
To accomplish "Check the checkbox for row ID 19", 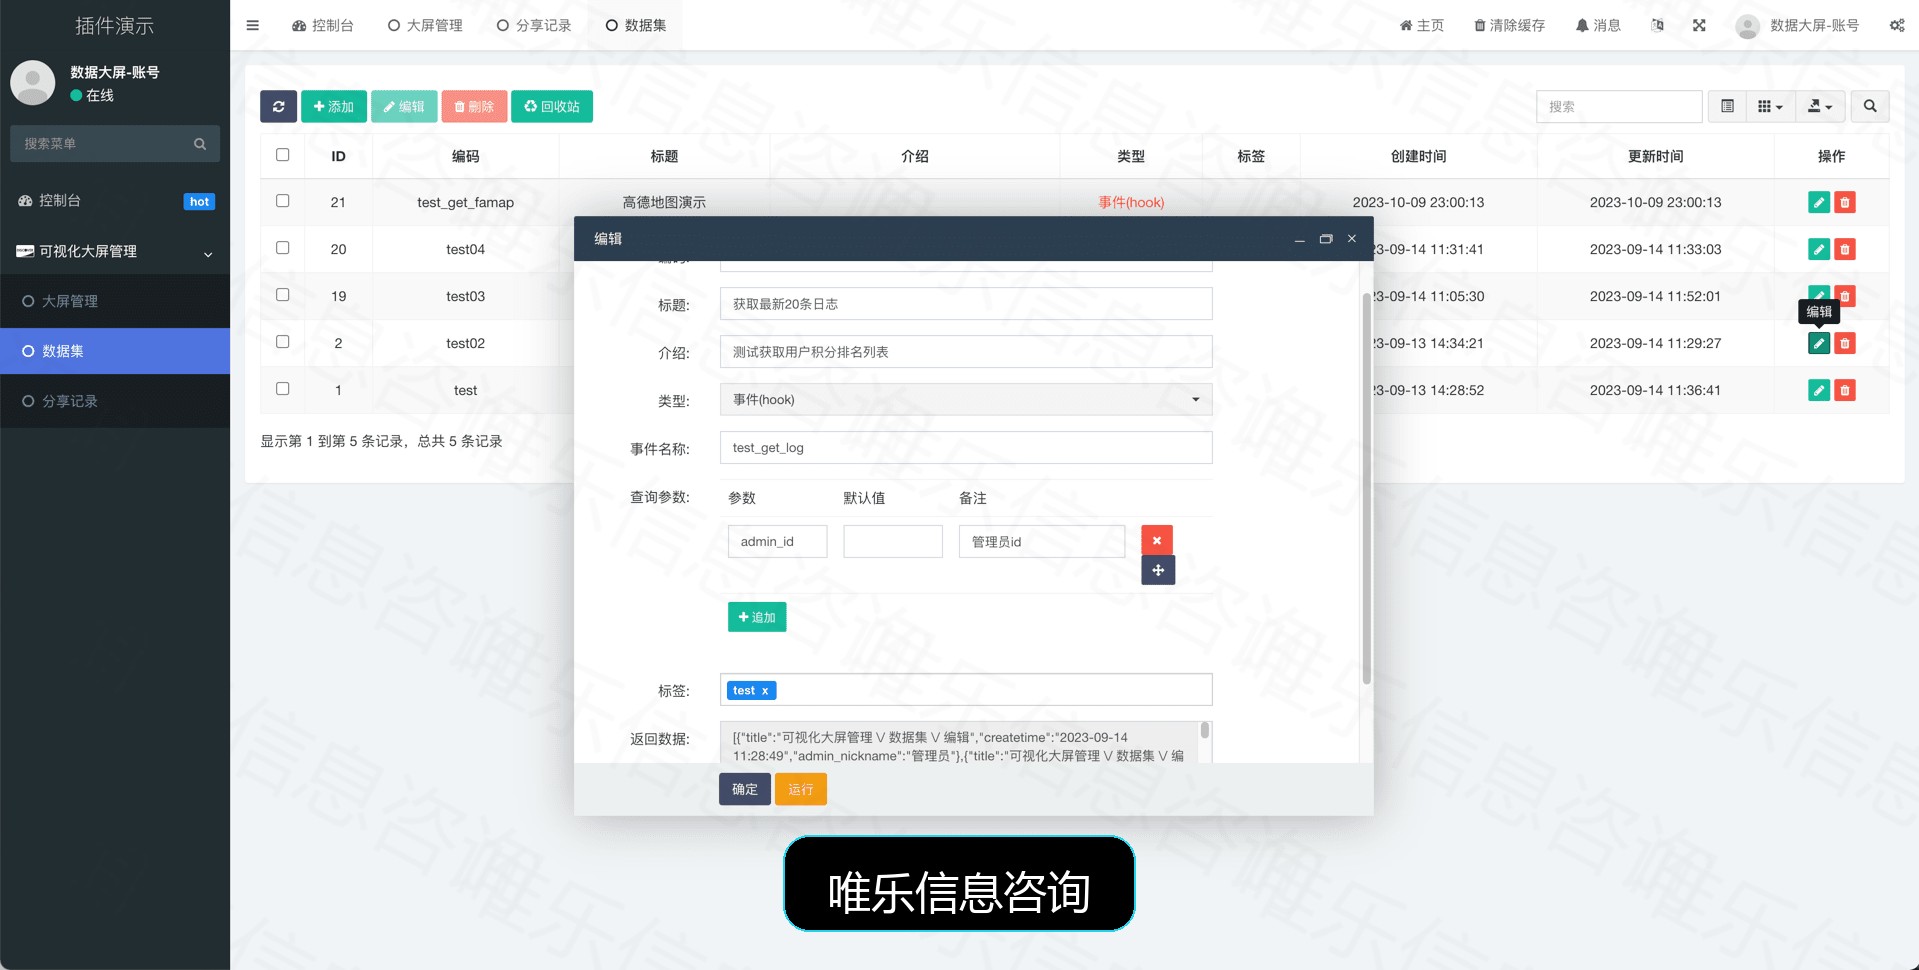I will (x=283, y=295).
